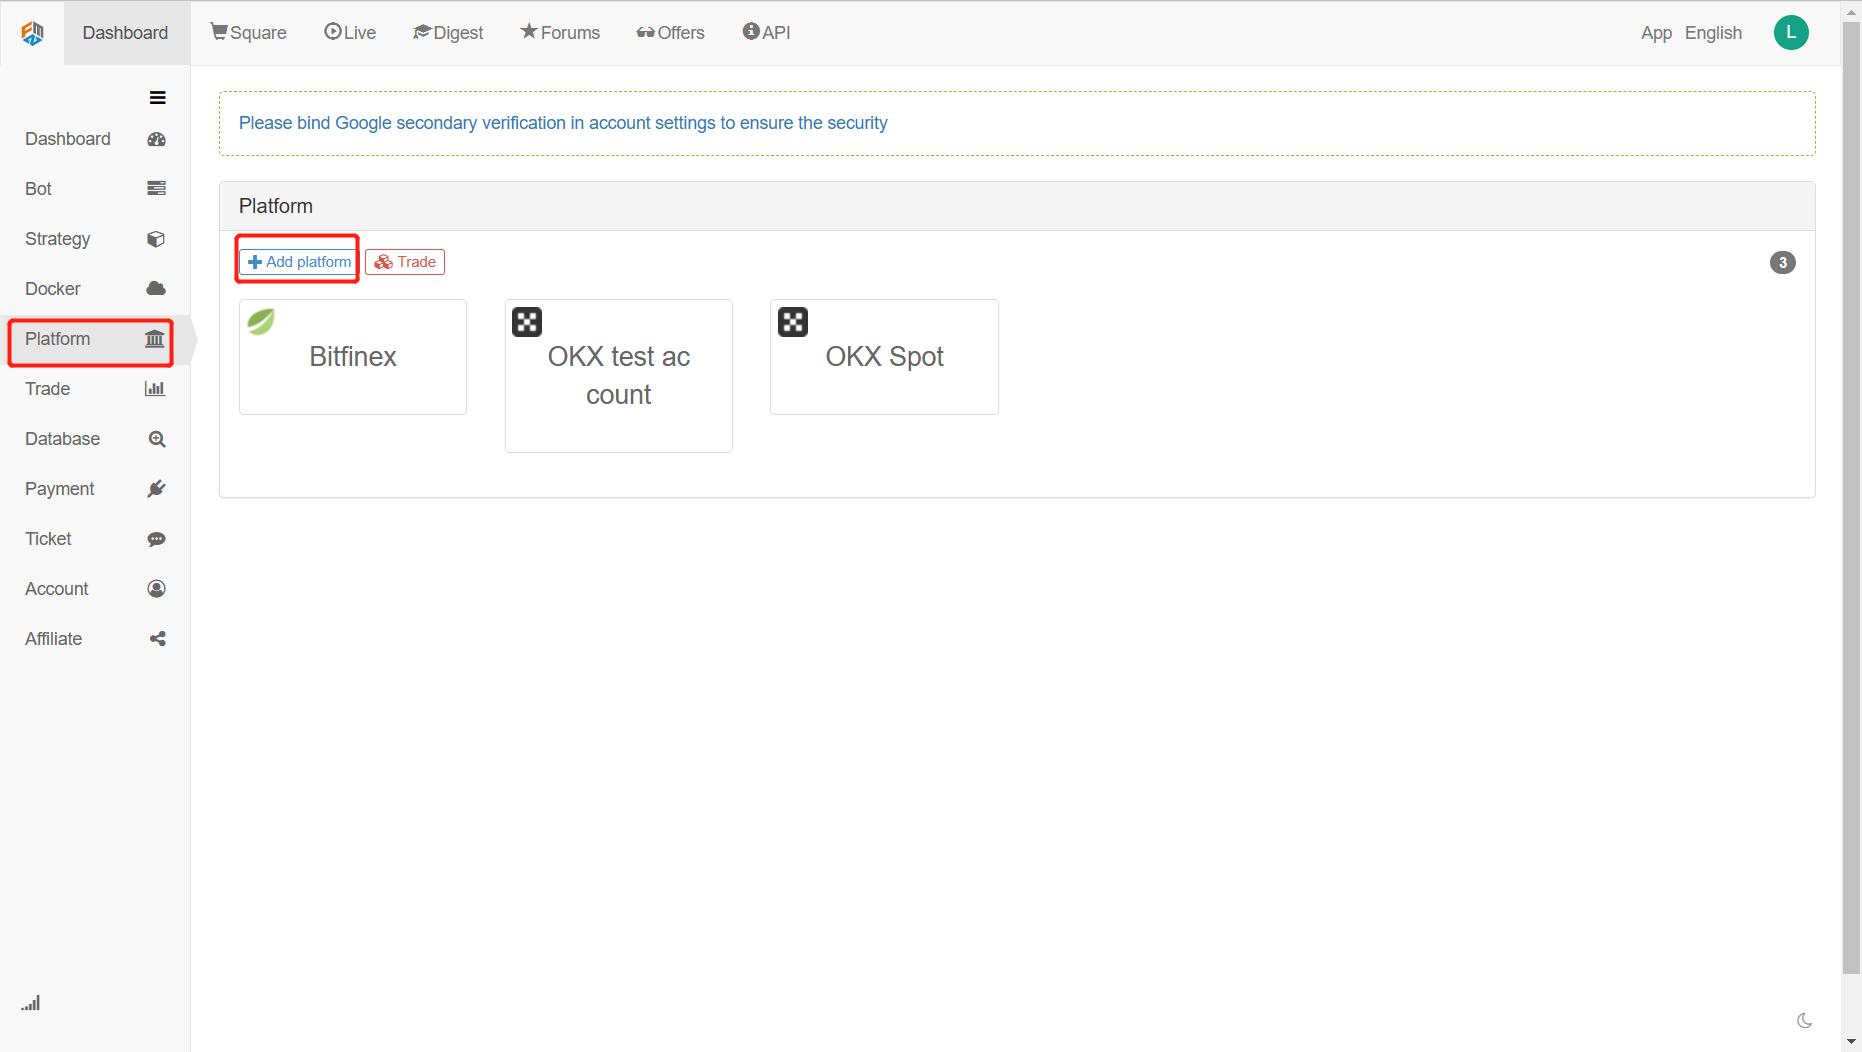Go to Dashboard in the sidebar

[95, 139]
